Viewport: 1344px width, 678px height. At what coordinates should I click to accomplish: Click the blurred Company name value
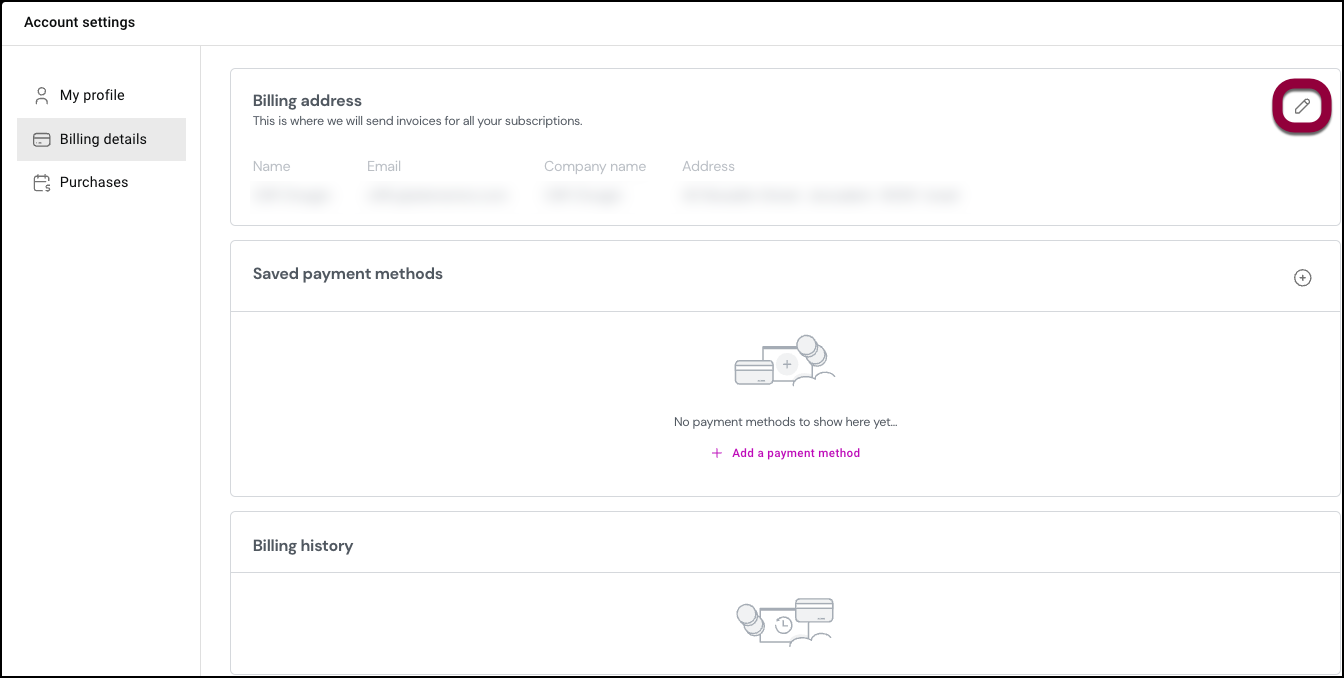click(x=583, y=196)
